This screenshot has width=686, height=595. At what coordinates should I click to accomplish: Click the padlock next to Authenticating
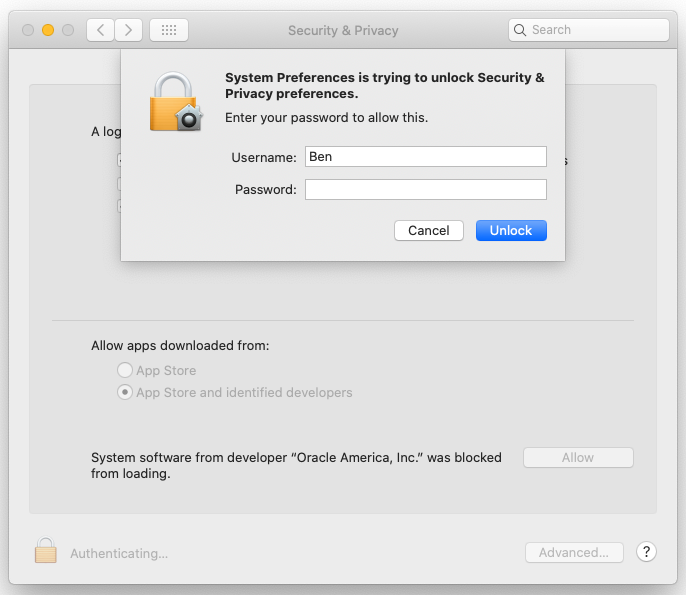point(45,551)
